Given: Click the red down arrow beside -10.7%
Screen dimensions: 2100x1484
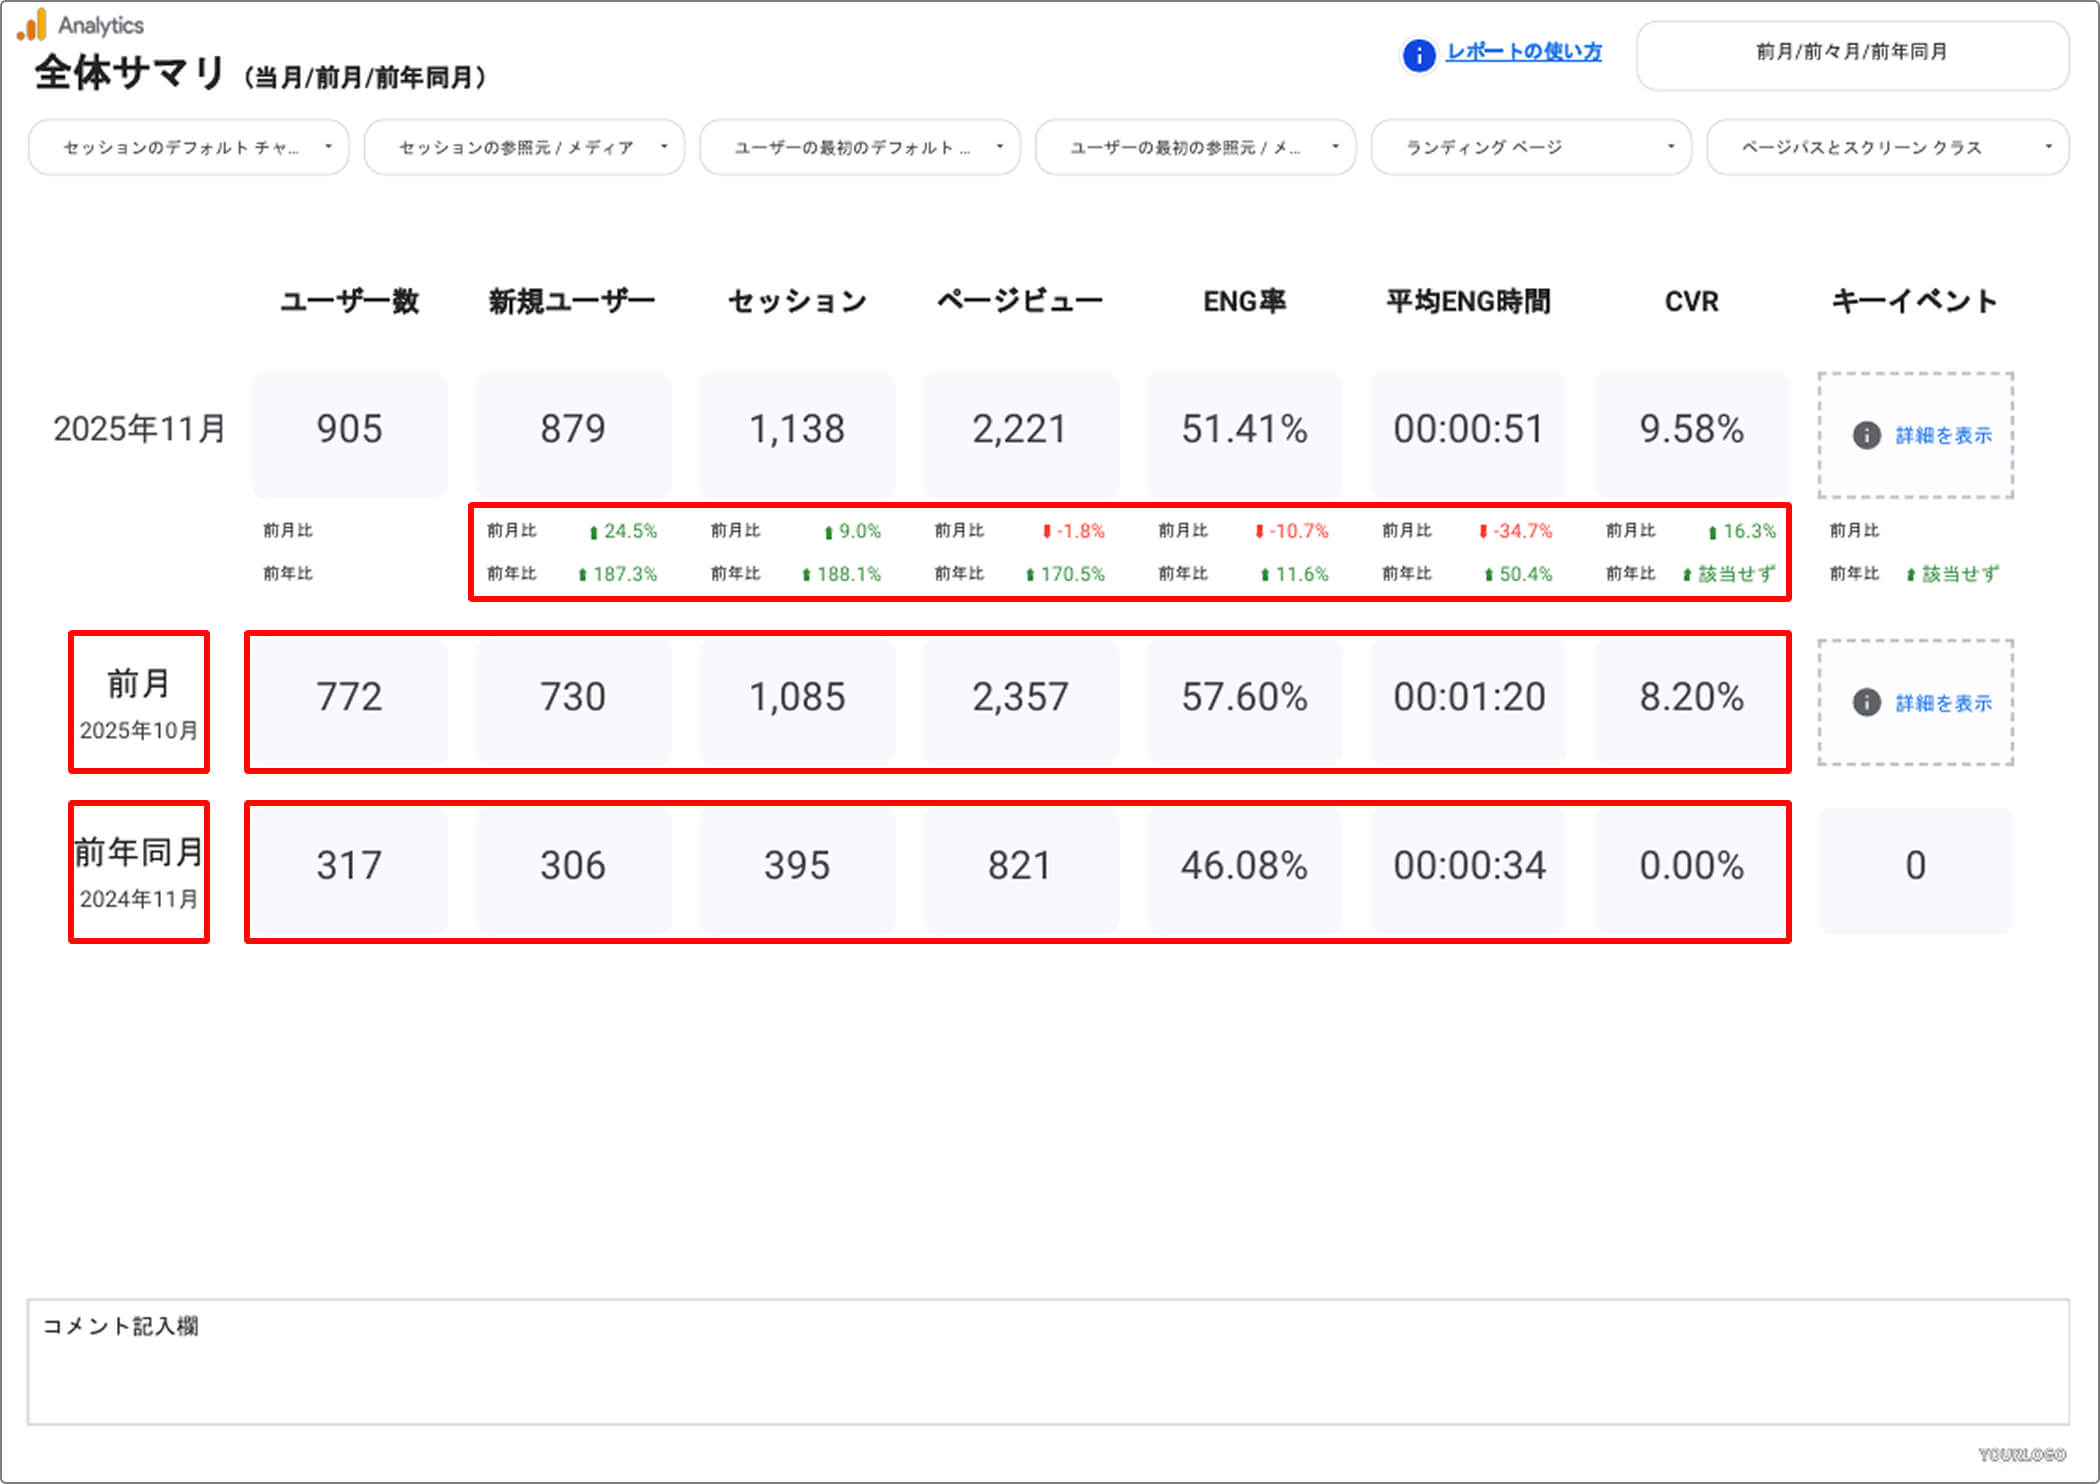Looking at the screenshot, I should click(x=1259, y=531).
